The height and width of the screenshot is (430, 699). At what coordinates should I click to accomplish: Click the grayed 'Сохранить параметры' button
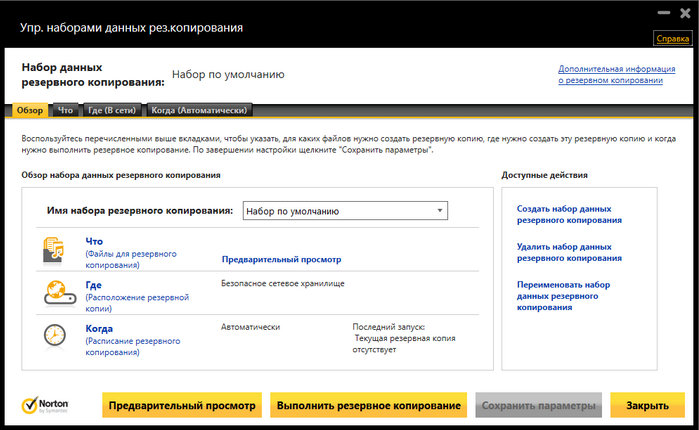click(539, 405)
